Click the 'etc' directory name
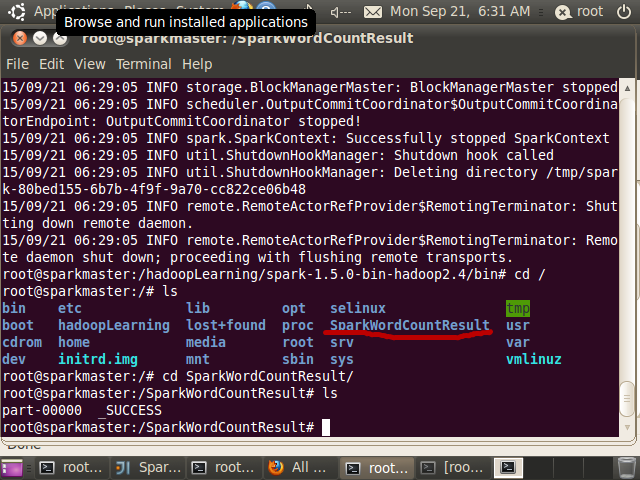 point(70,309)
